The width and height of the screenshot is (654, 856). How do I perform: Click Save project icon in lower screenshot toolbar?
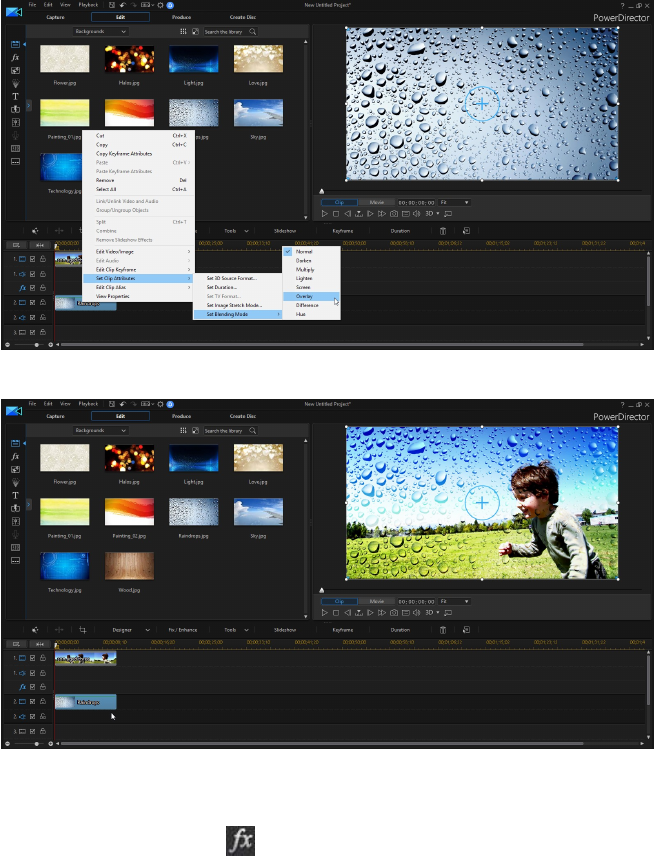[x=111, y=404]
